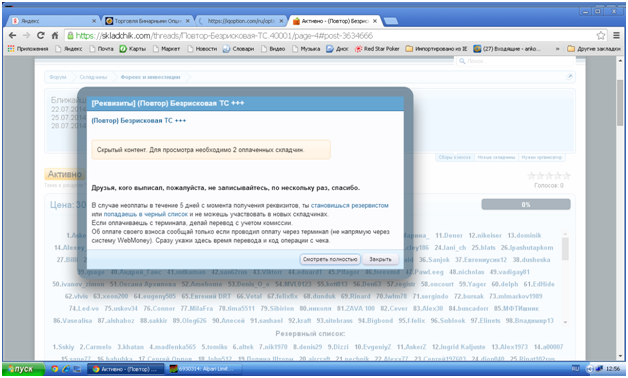Viewport: 628px width, 378px height.
Task: Open the Новости bookmark
Action: pos(202,49)
